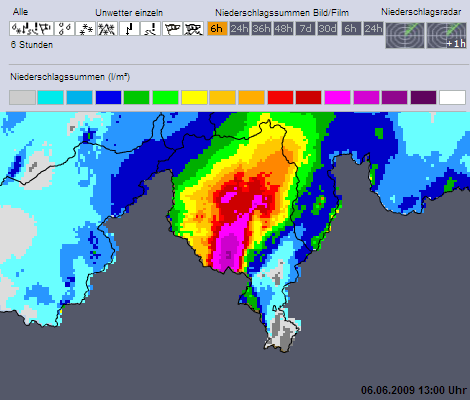The height and width of the screenshot is (400, 470).
Task: Show the 30d precipitation sum
Action: pyautogui.click(x=327, y=29)
